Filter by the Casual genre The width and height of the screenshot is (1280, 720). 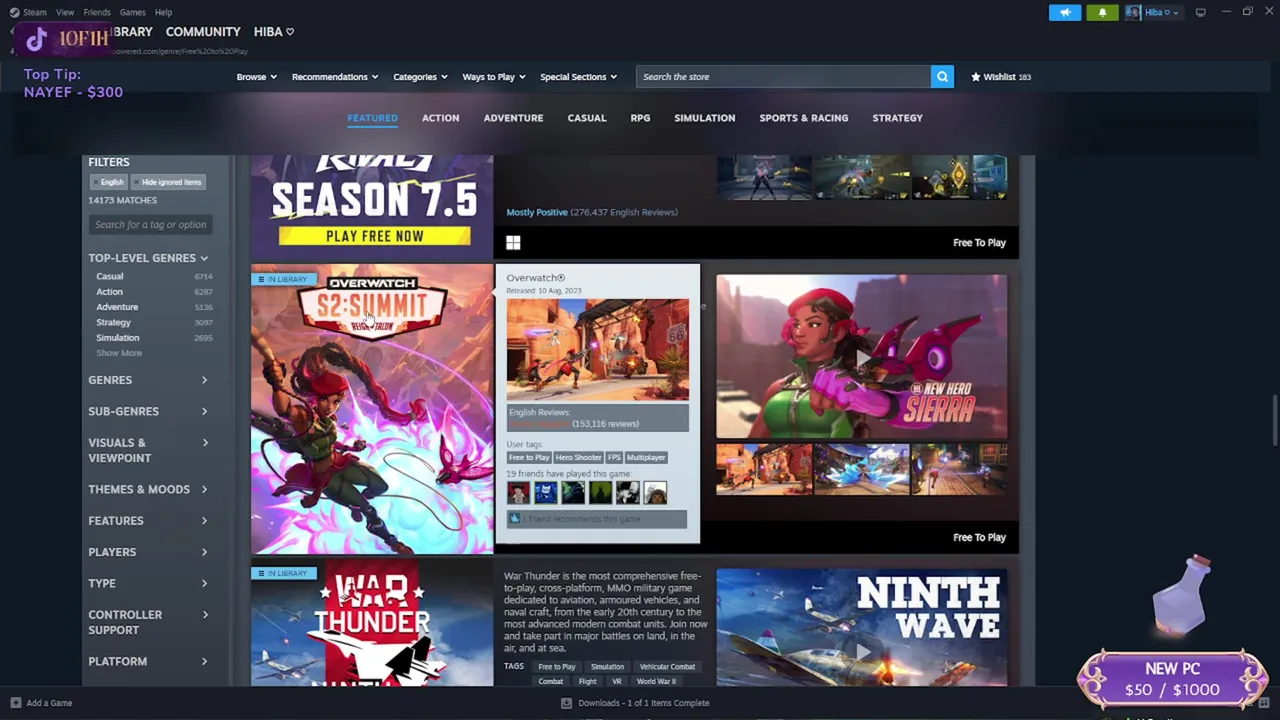pos(110,277)
